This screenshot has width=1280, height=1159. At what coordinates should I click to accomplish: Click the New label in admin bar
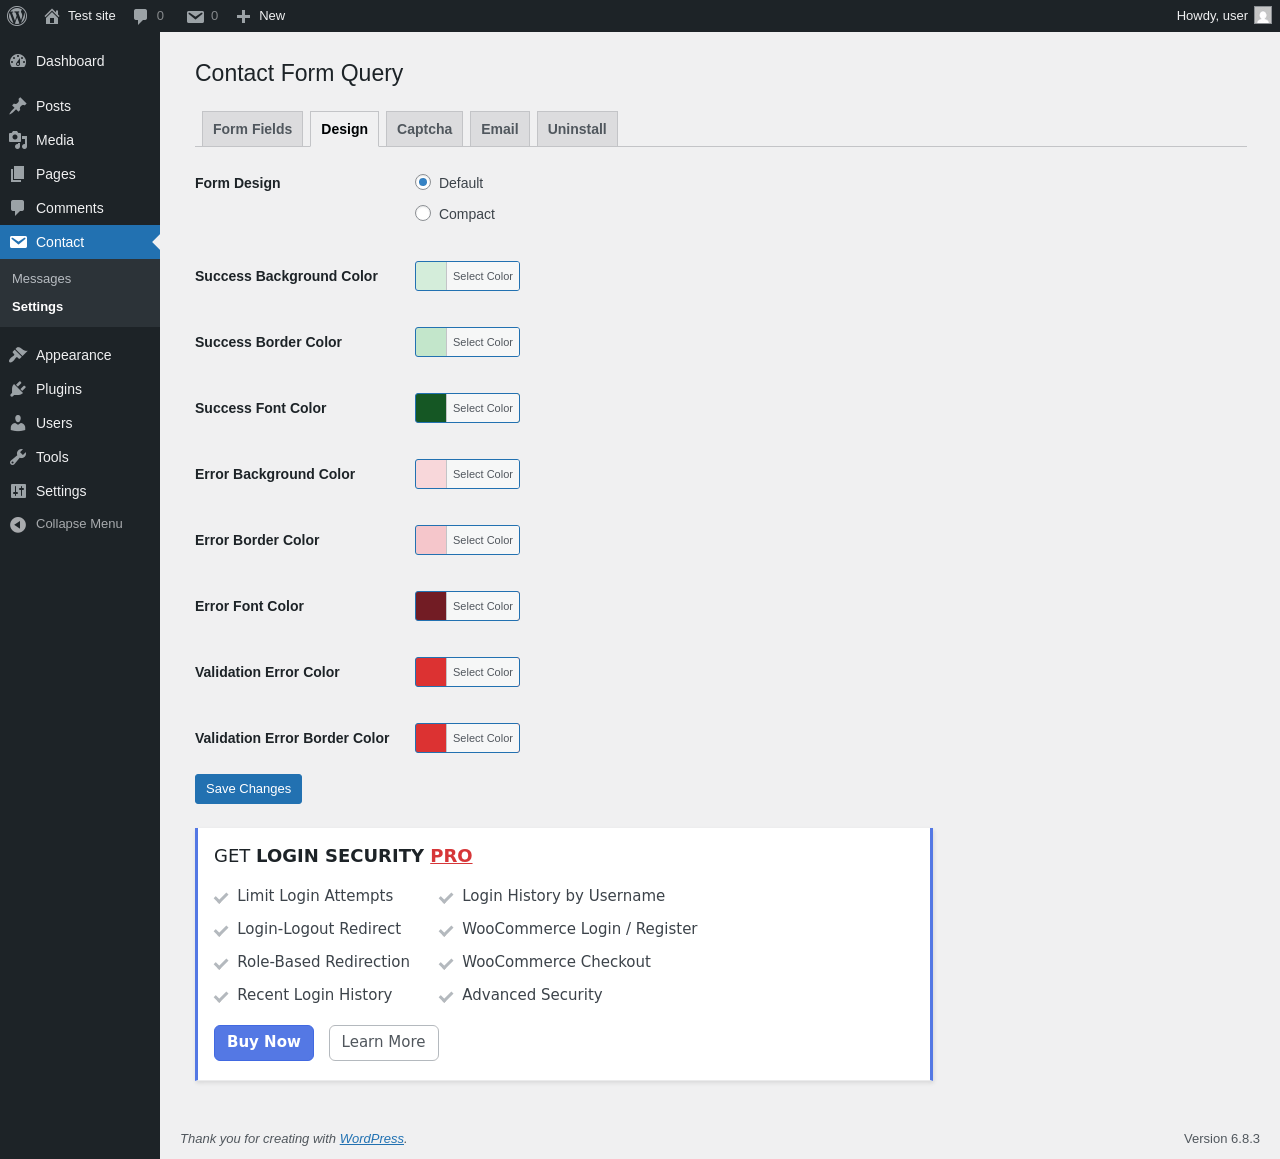(272, 16)
